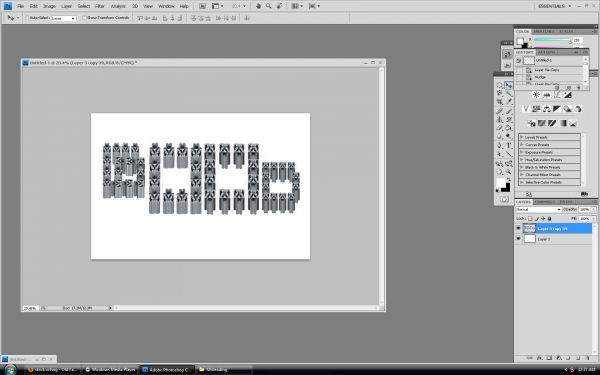Toggle Quick Mask mode button
This screenshot has height=375, width=600.
504,199
